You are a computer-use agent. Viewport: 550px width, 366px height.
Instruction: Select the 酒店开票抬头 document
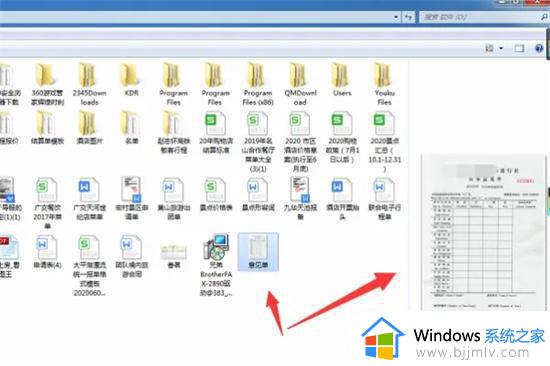pyautogui.click(x=342, y=199)
